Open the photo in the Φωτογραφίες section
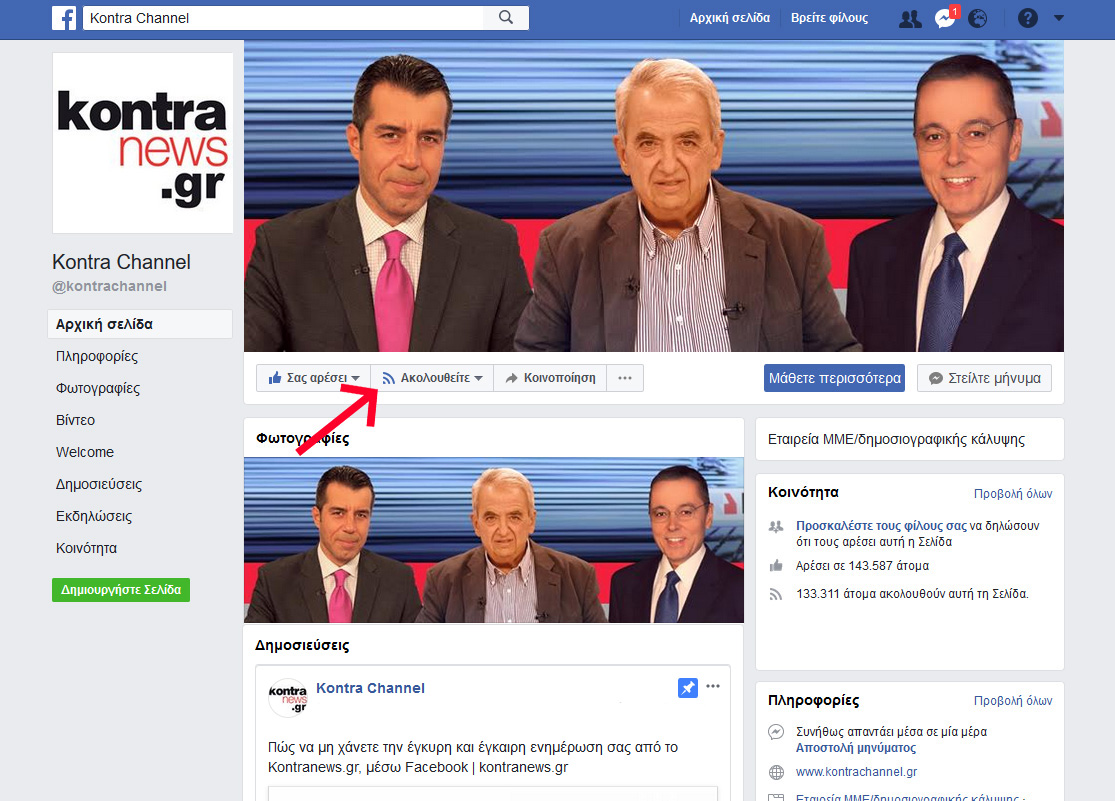The height and width of the screenshot is (801, 1115). pos(494,540)
